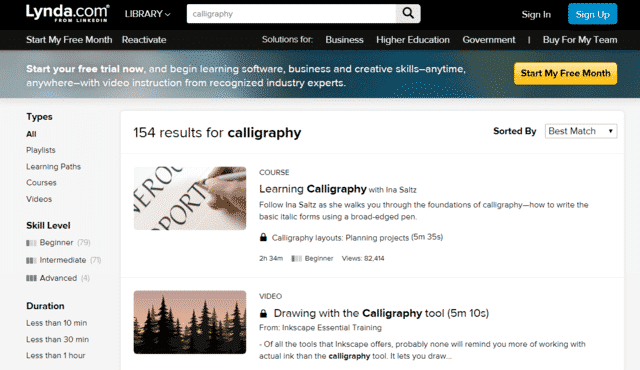Click the Views: 82,414 text
Screen dimensions: 640x370
363,258
